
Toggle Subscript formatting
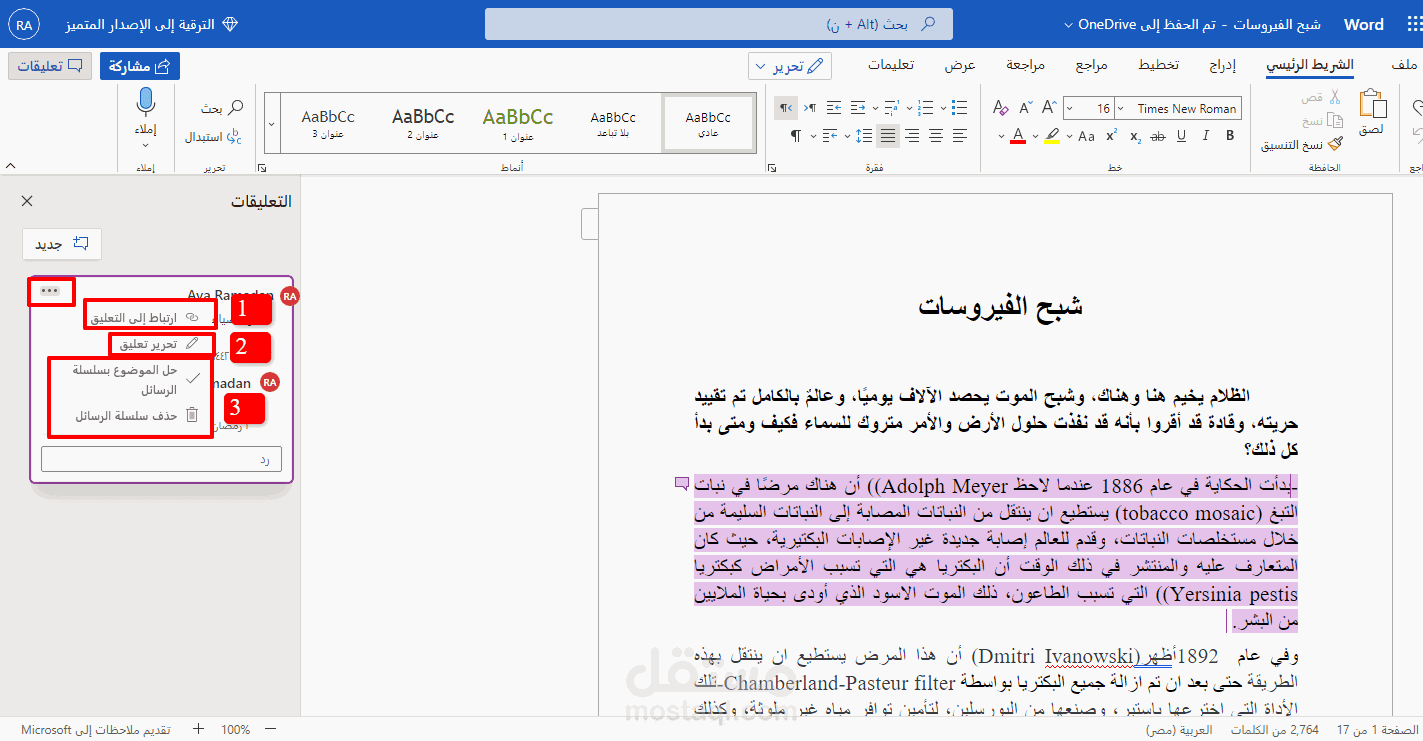(x=1135, y=137)
